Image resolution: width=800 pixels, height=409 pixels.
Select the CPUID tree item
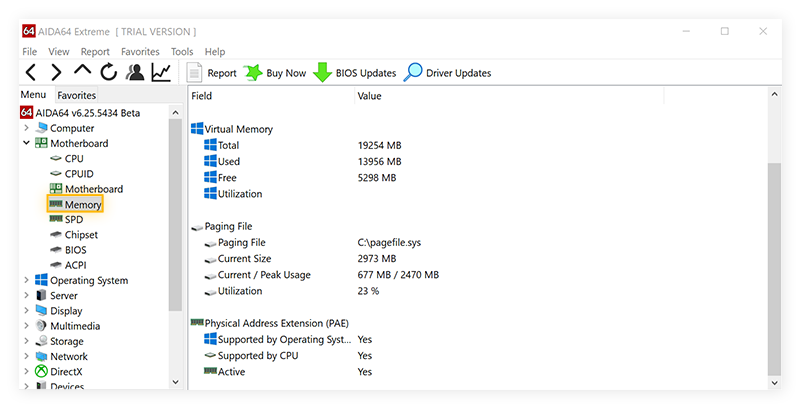click(x=79, y=174)
